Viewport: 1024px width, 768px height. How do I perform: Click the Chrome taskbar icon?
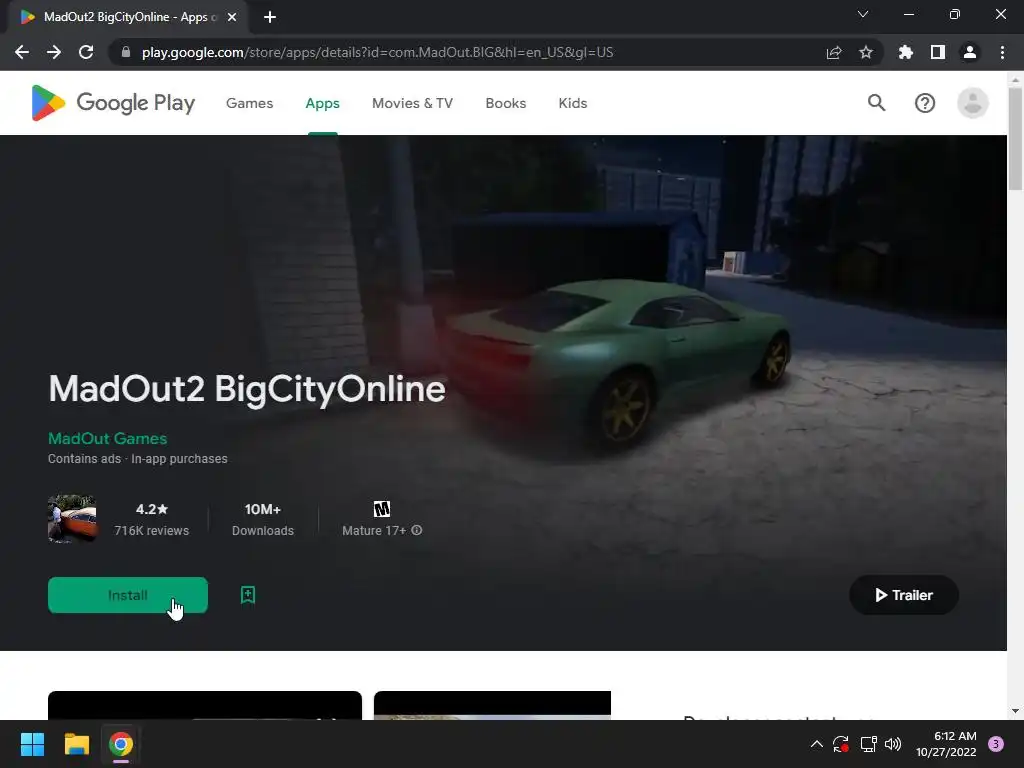121,744
